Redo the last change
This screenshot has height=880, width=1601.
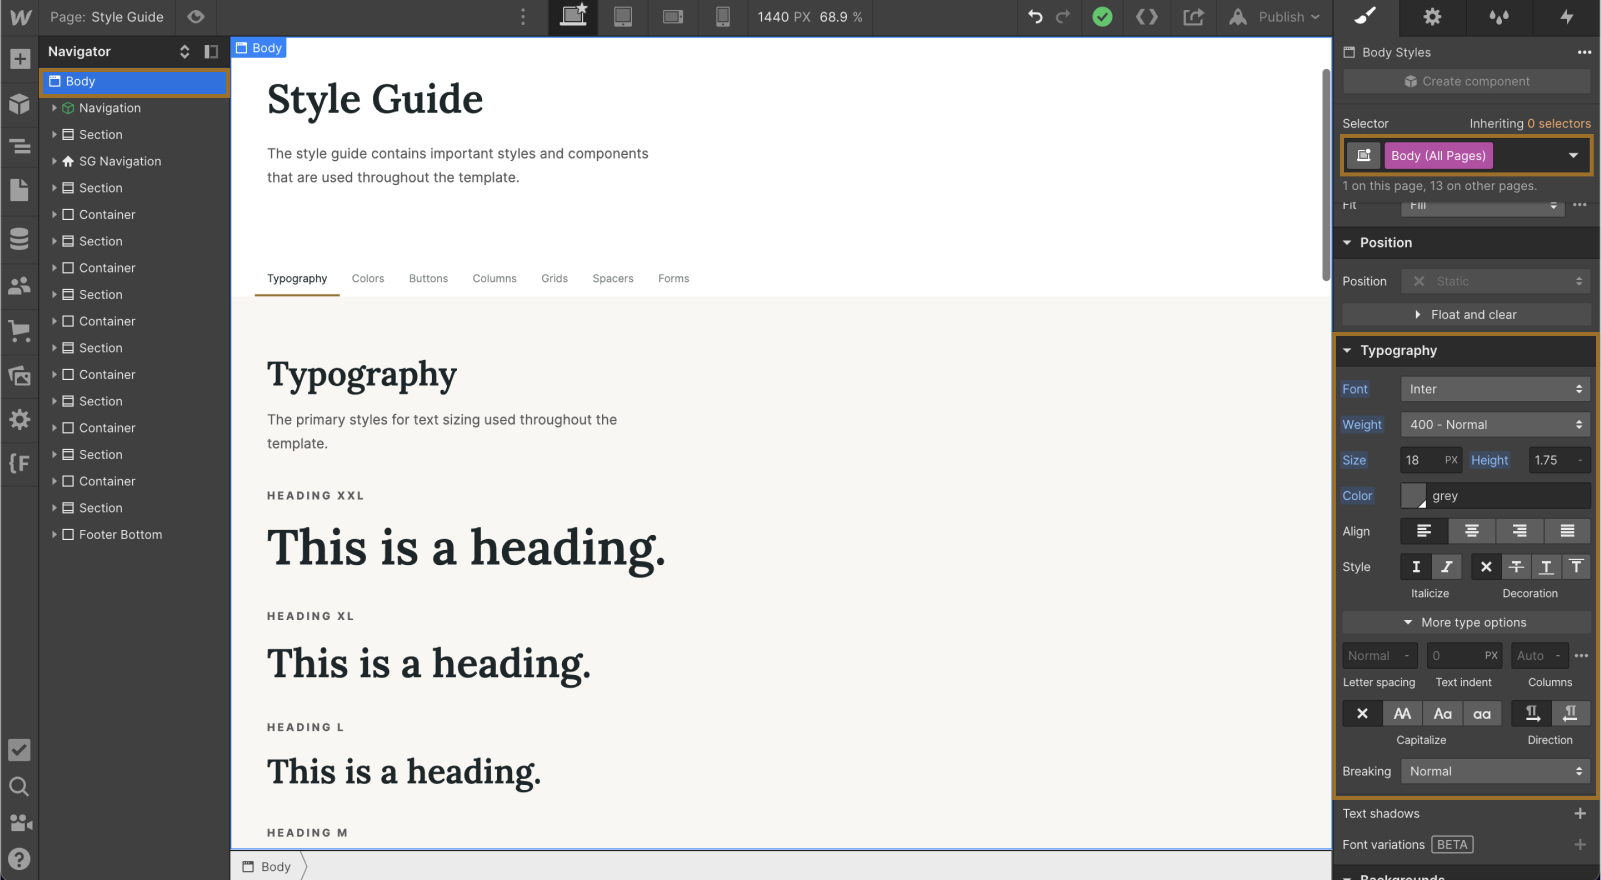click(x=1063, y=17)
